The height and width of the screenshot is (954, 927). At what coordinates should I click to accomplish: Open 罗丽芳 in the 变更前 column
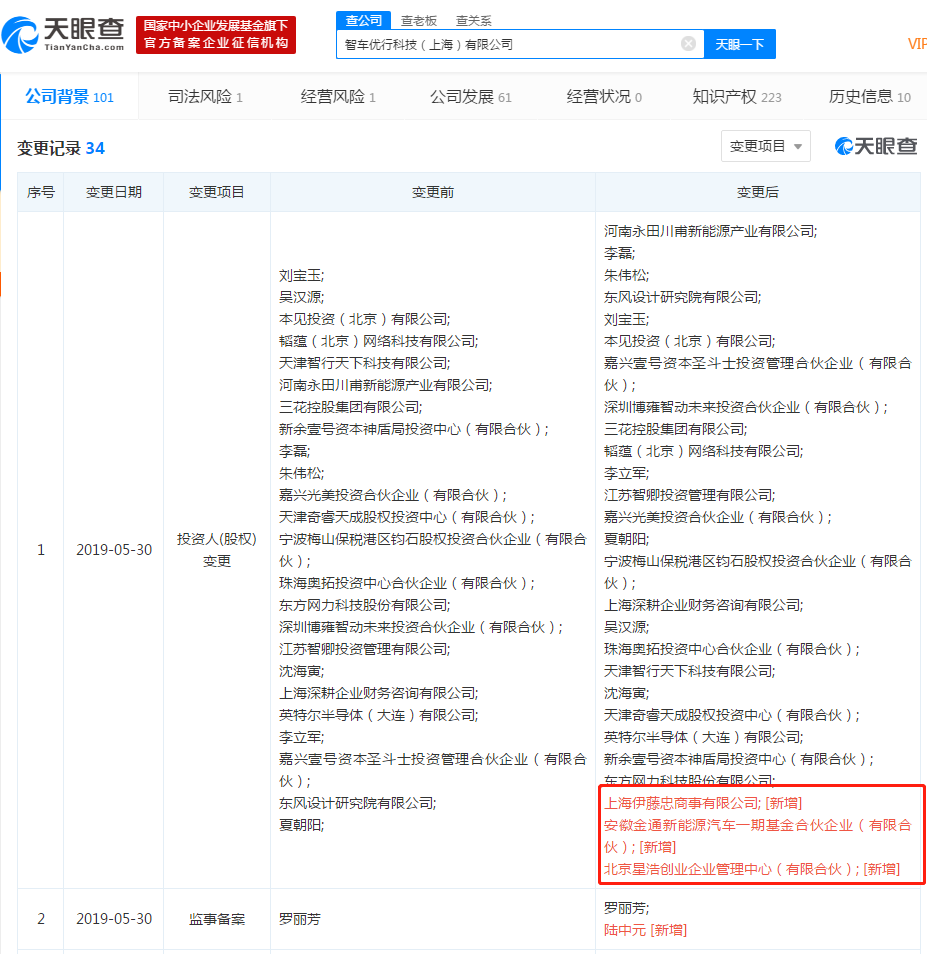(300, 919)
